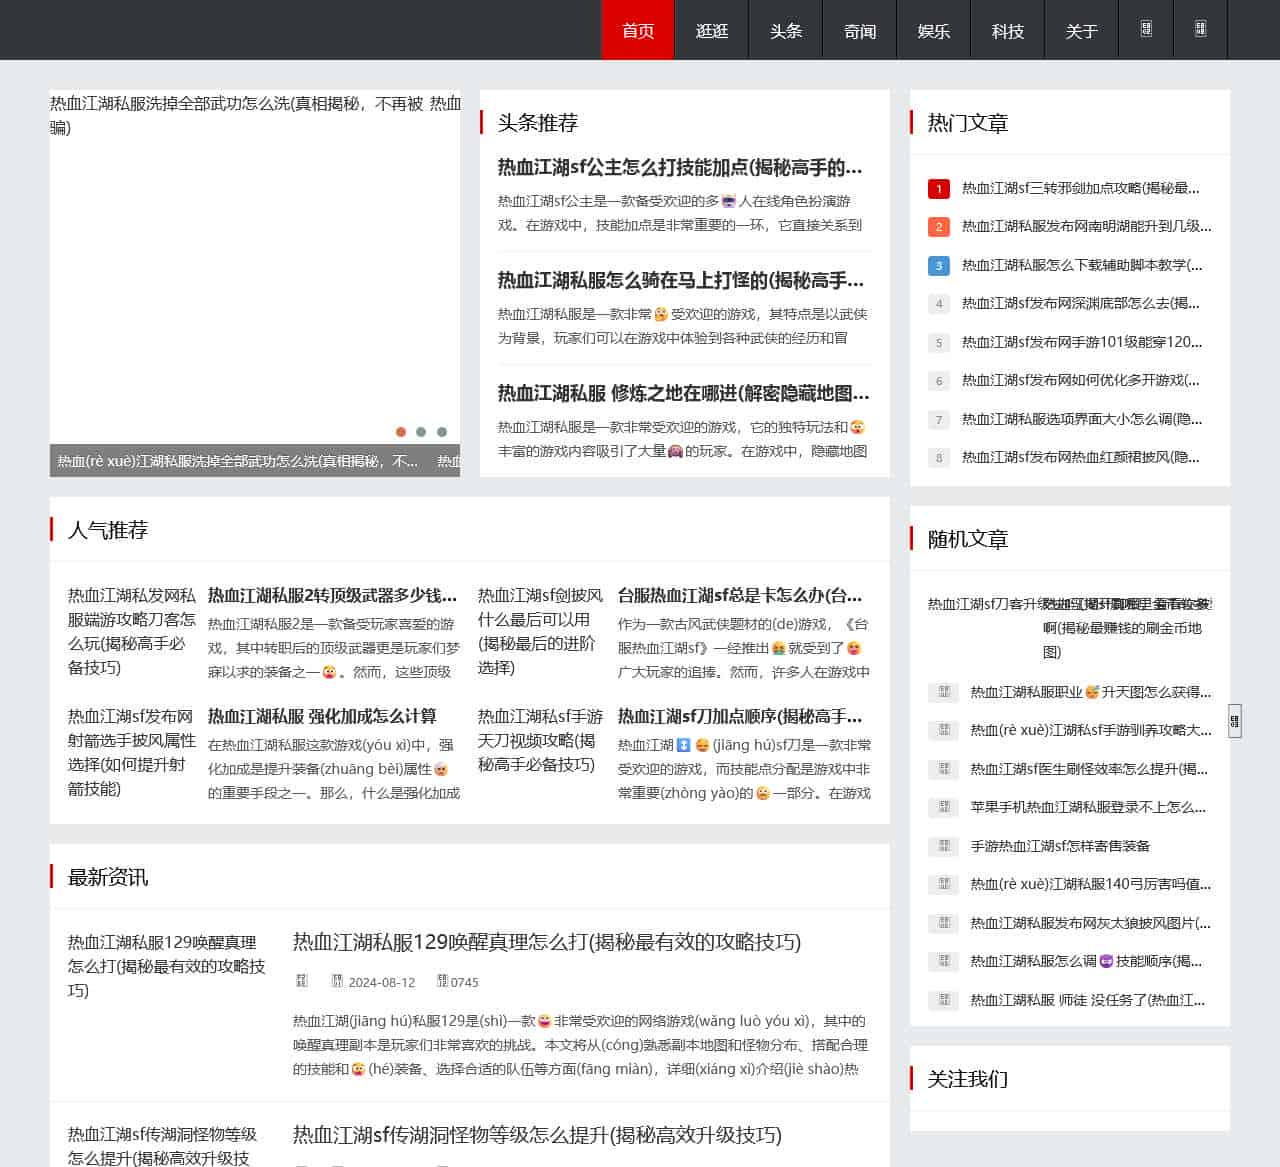
Task: Open the 奇闻 menu item
Action: 860,30
